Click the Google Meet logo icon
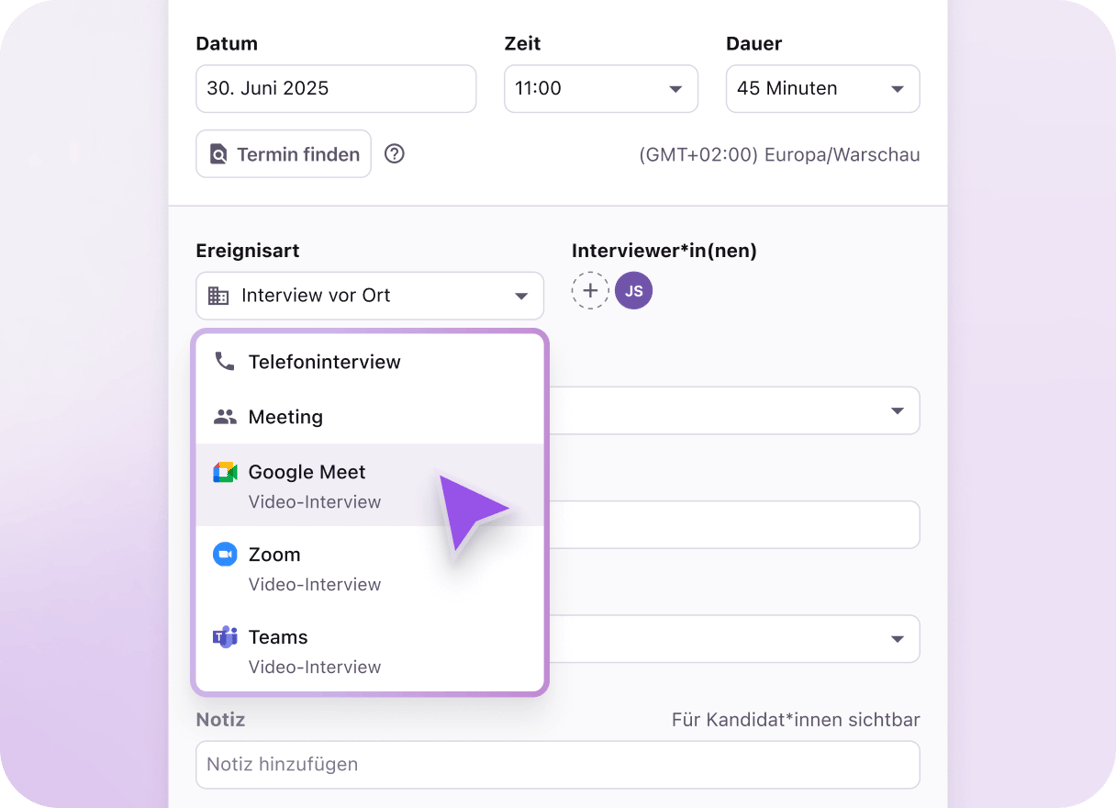1116x808 pixels. pyautogui.click(x=225, y=473)
